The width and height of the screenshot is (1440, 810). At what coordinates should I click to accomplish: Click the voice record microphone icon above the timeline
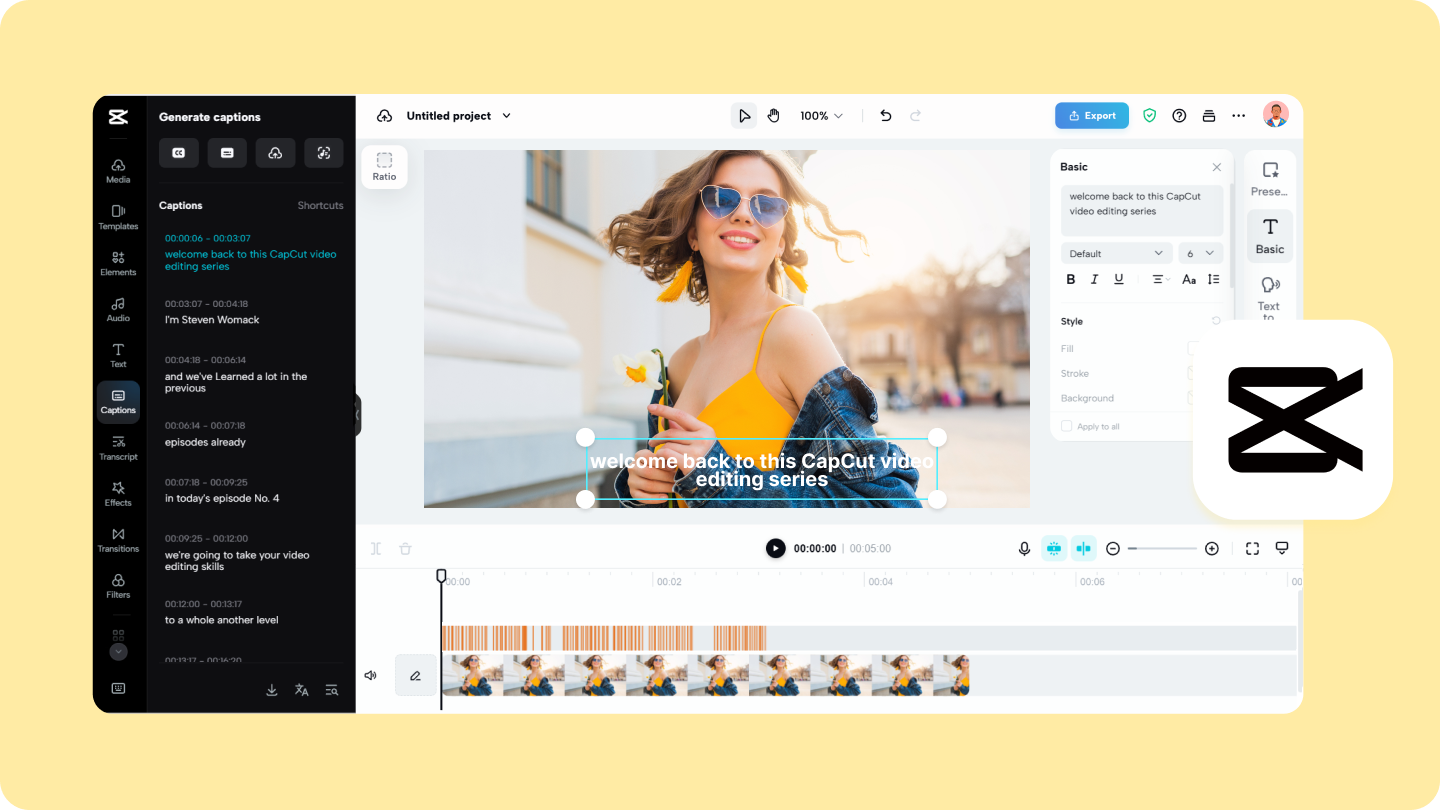[x=1024, y=548]
